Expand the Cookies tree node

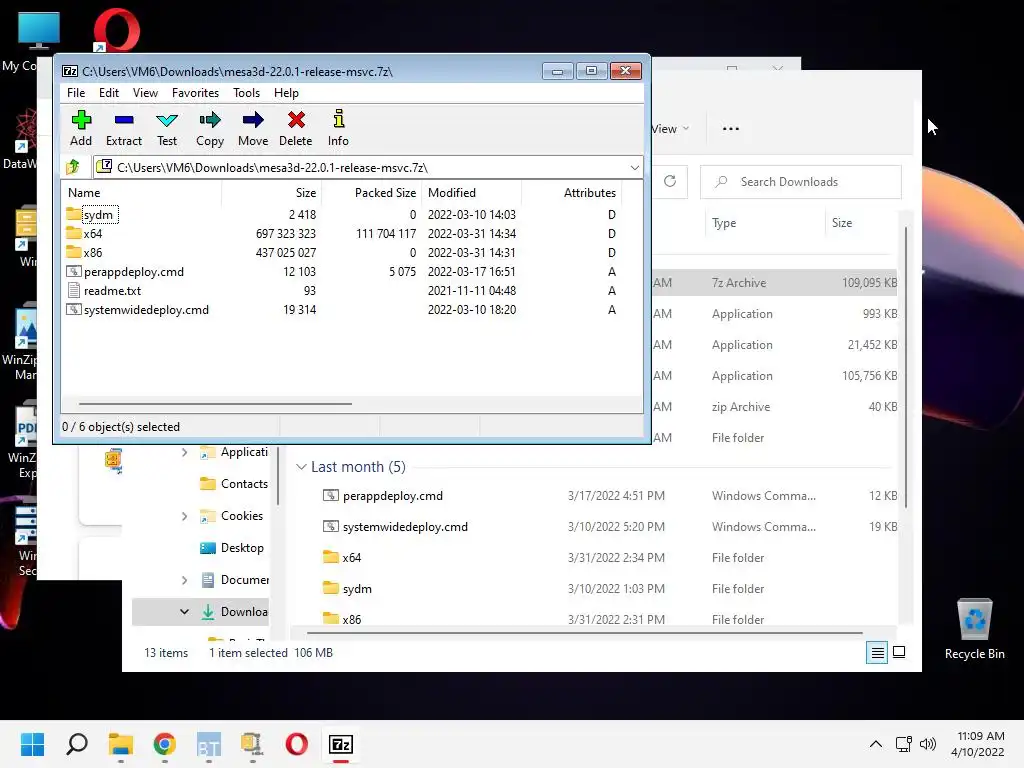click(x=184, y=516)
